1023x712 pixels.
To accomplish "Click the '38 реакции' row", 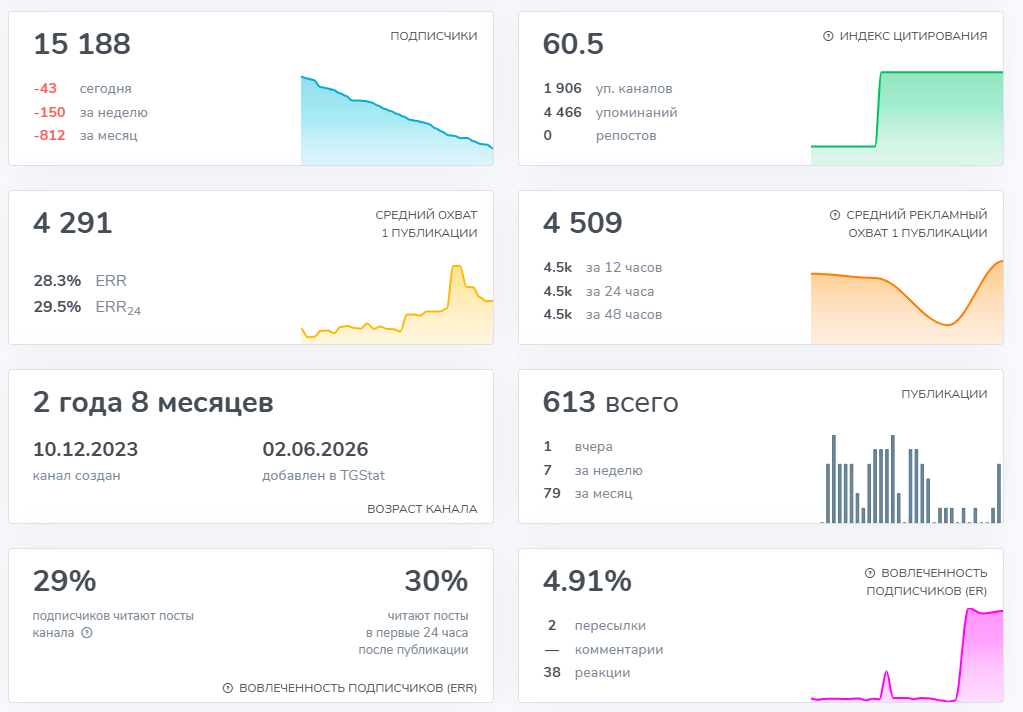I will click(x=587, y=673).
